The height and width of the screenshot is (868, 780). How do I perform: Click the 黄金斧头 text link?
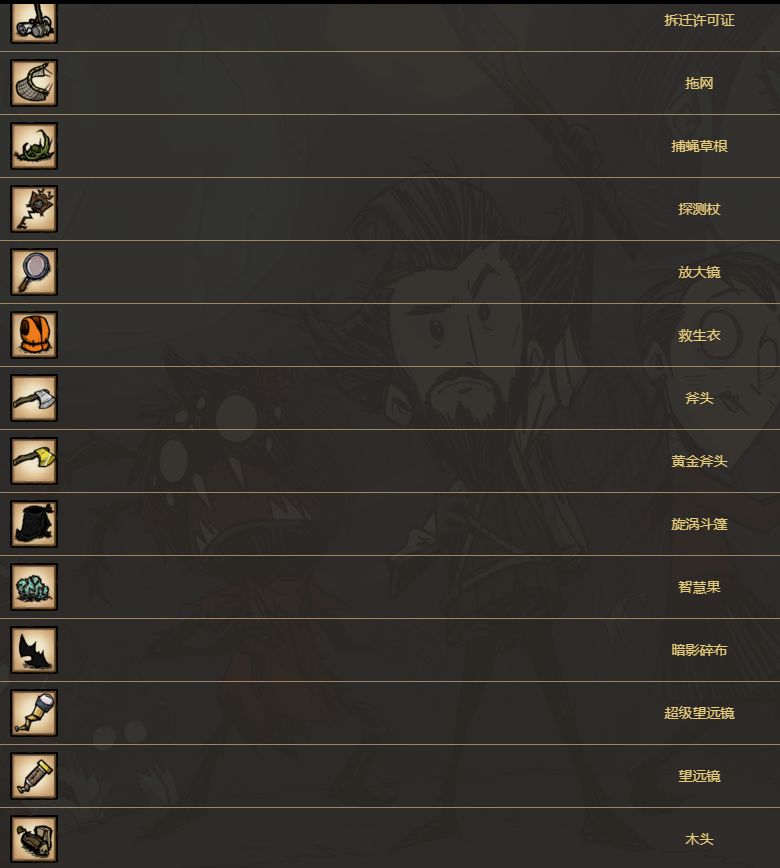699,461
